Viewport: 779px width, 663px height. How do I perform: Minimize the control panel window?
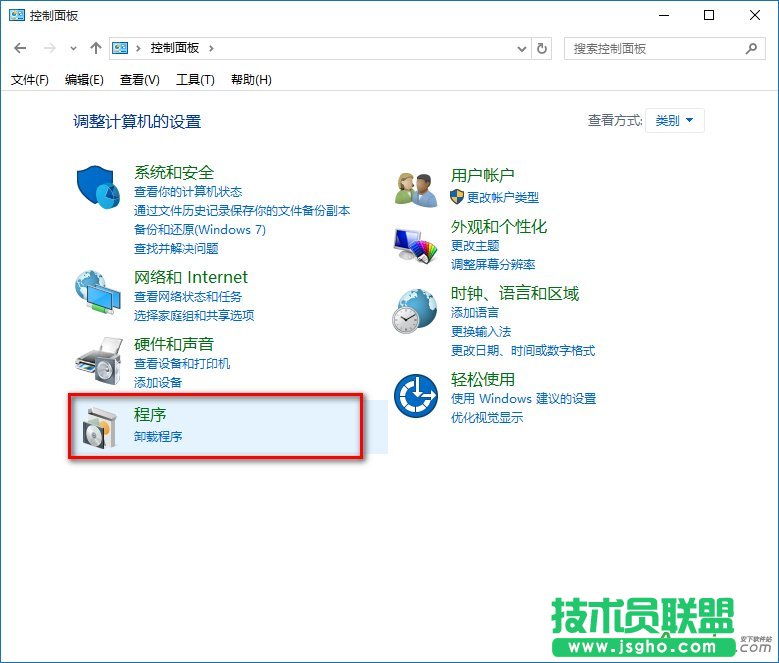[664, 15]
